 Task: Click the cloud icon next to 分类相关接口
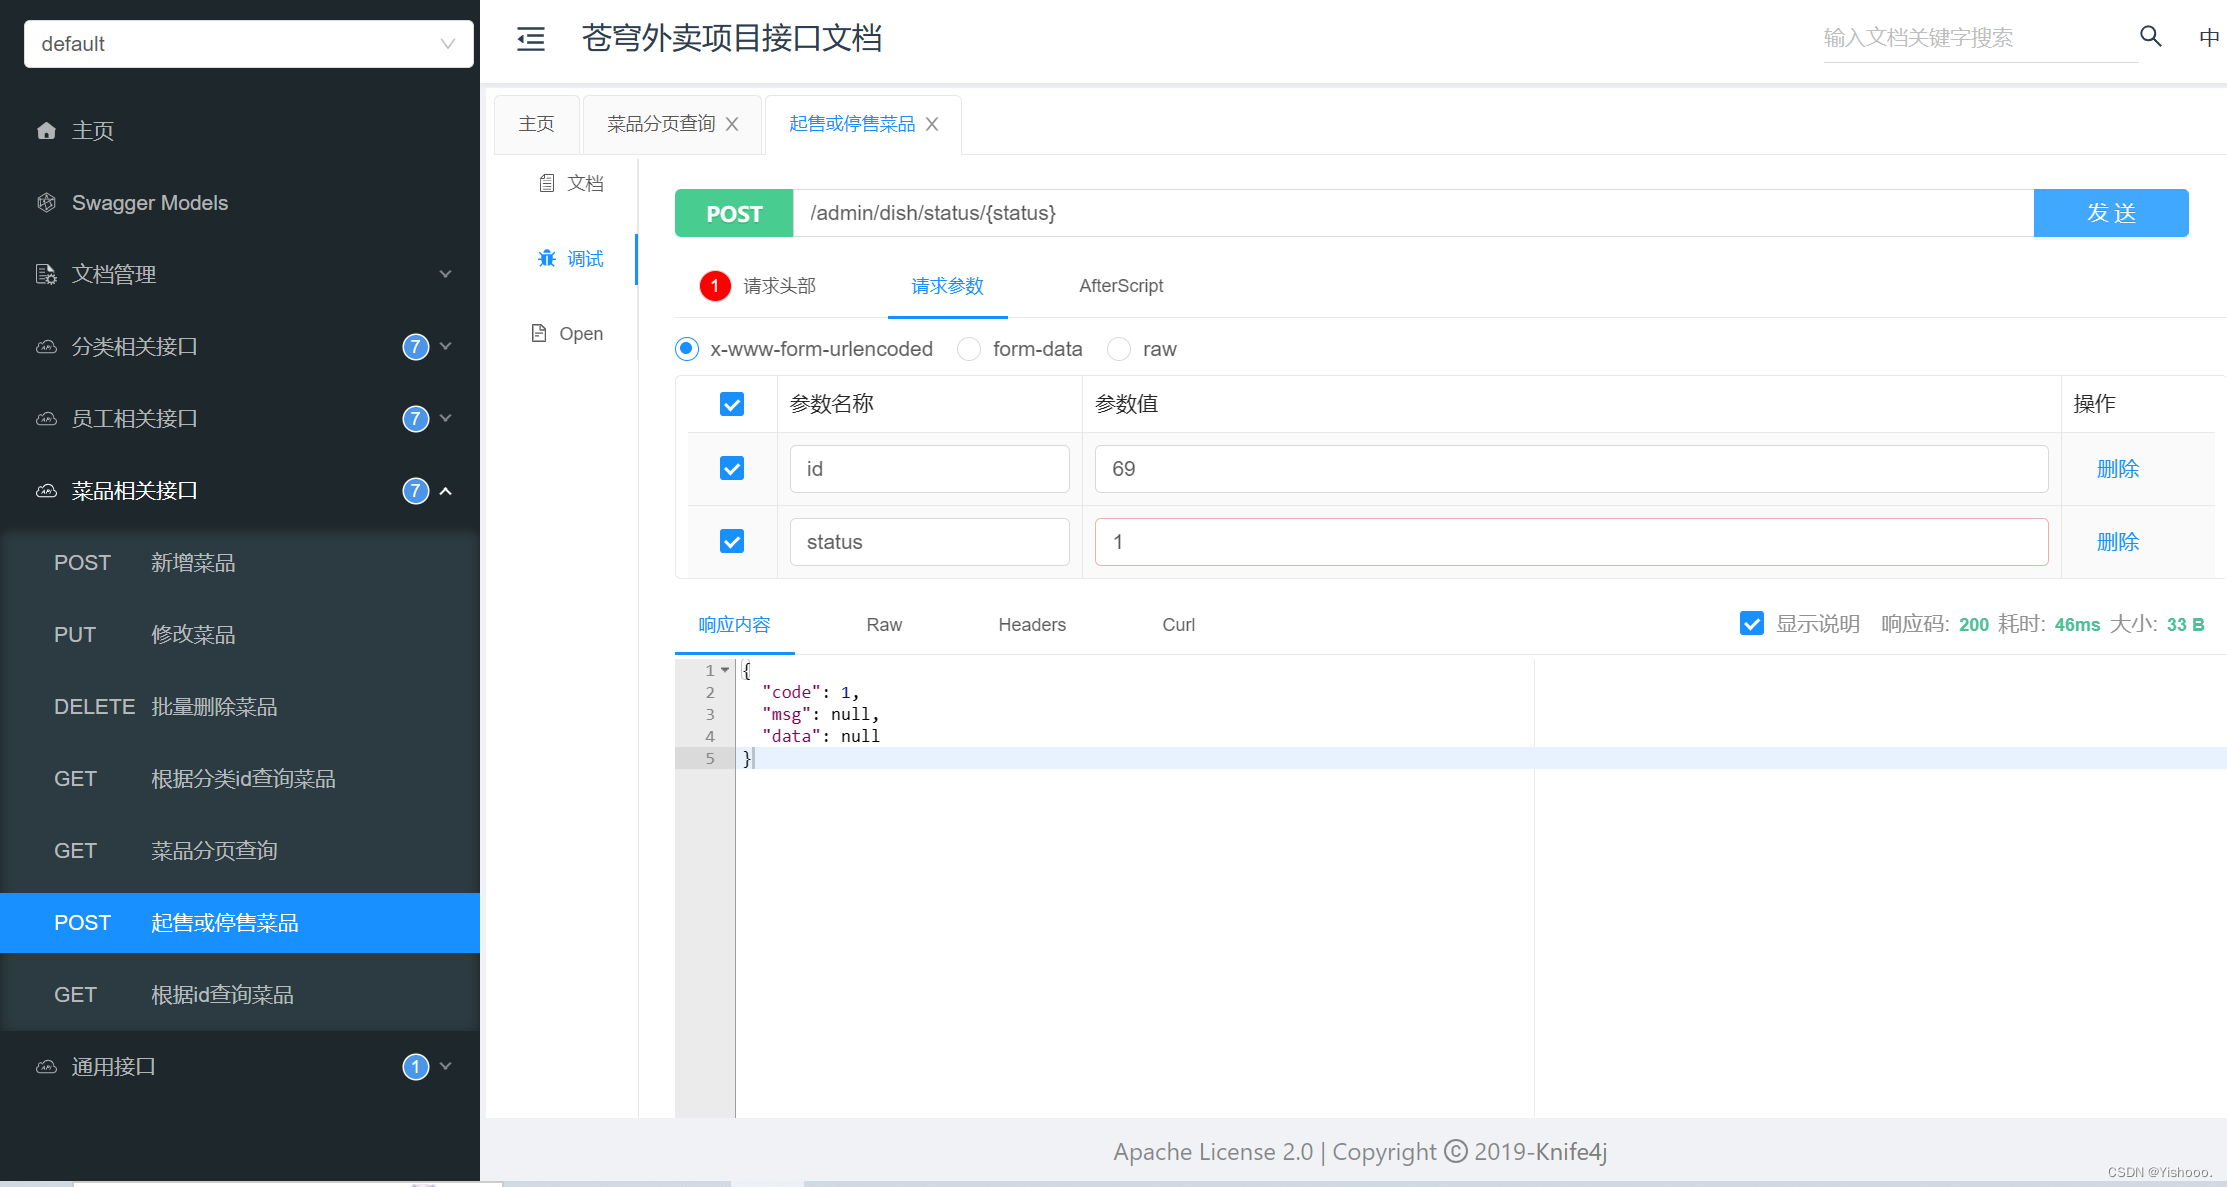point(46,347)
